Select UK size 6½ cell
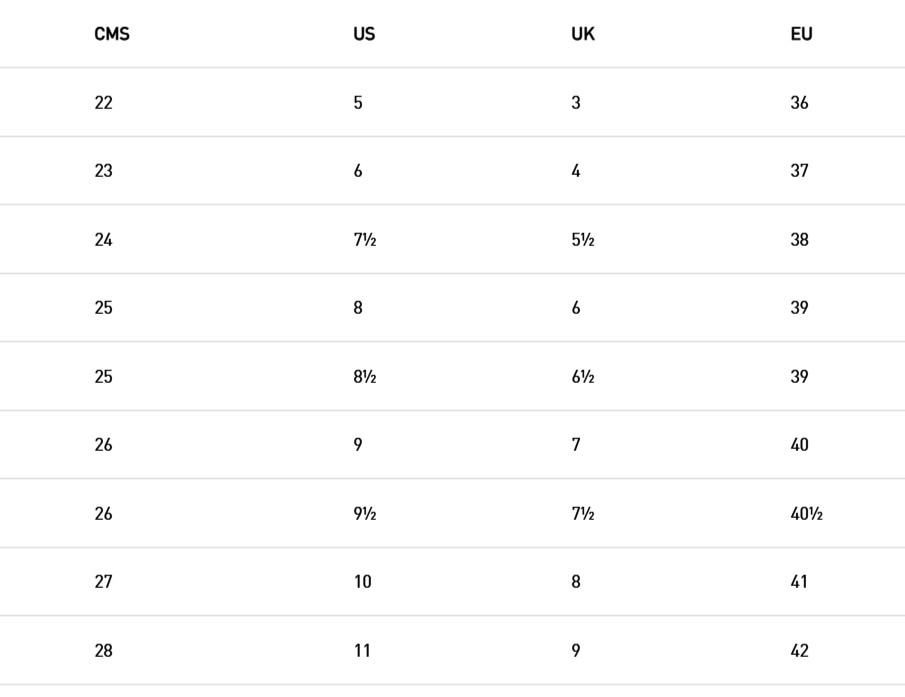The image size is (905, 697). point(583,377)
